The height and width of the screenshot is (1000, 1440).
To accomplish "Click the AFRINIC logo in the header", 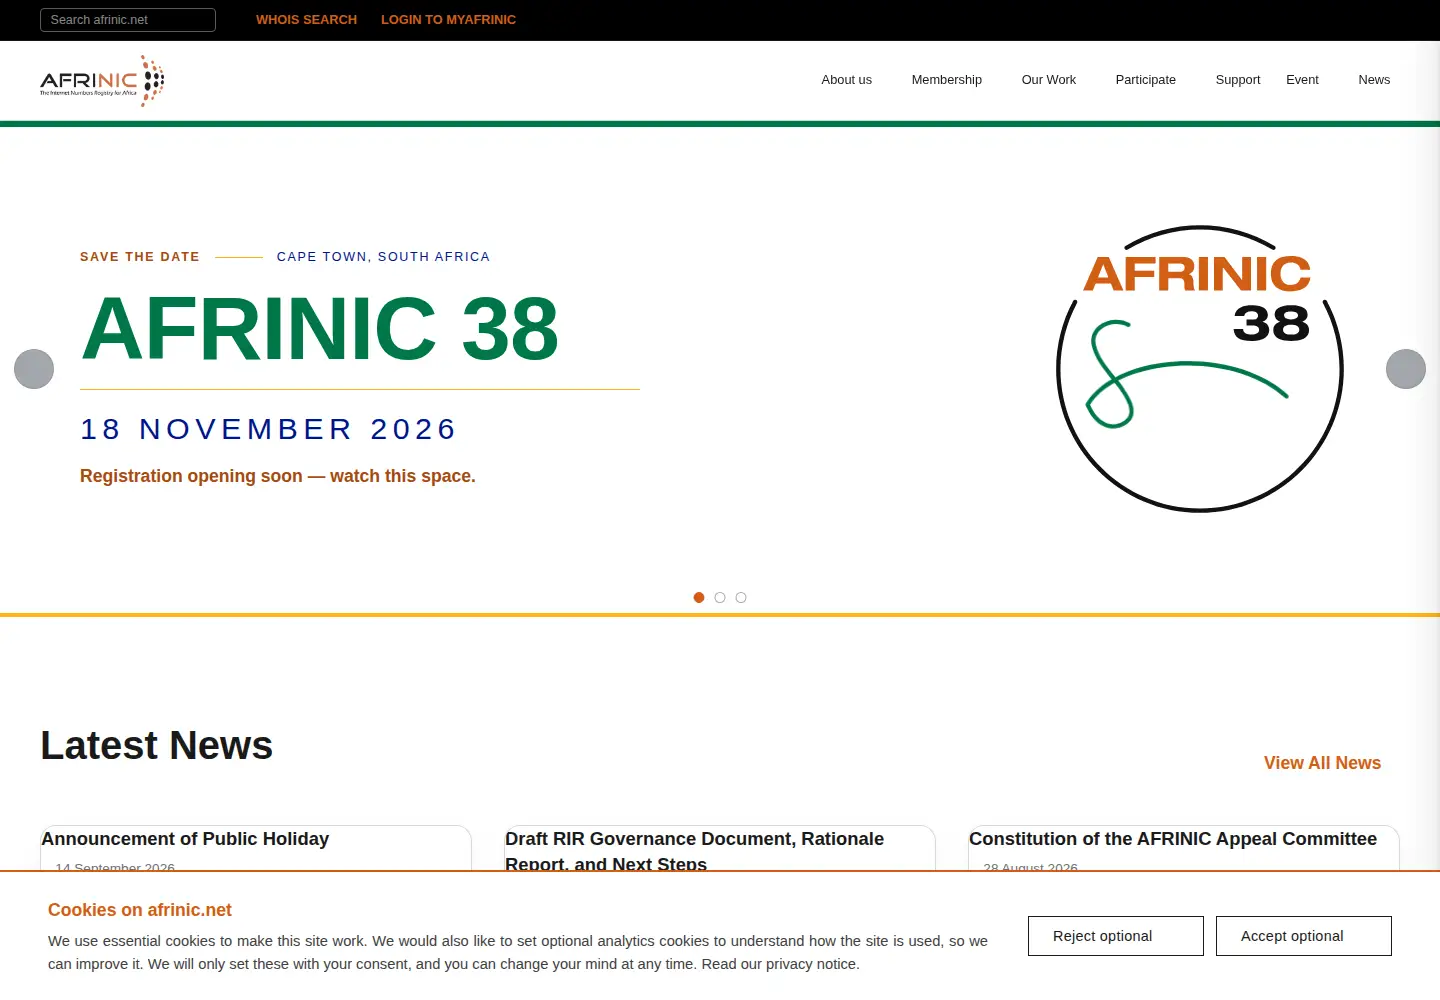I will tap(102, 81).
